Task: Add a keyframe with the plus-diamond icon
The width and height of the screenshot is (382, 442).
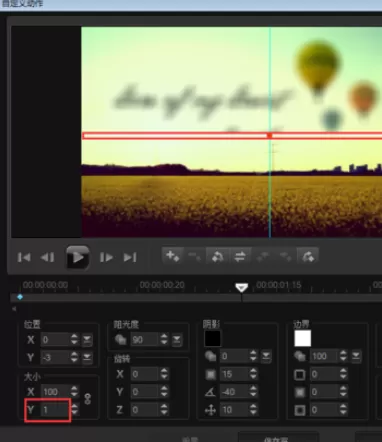Action: (173, 256)
